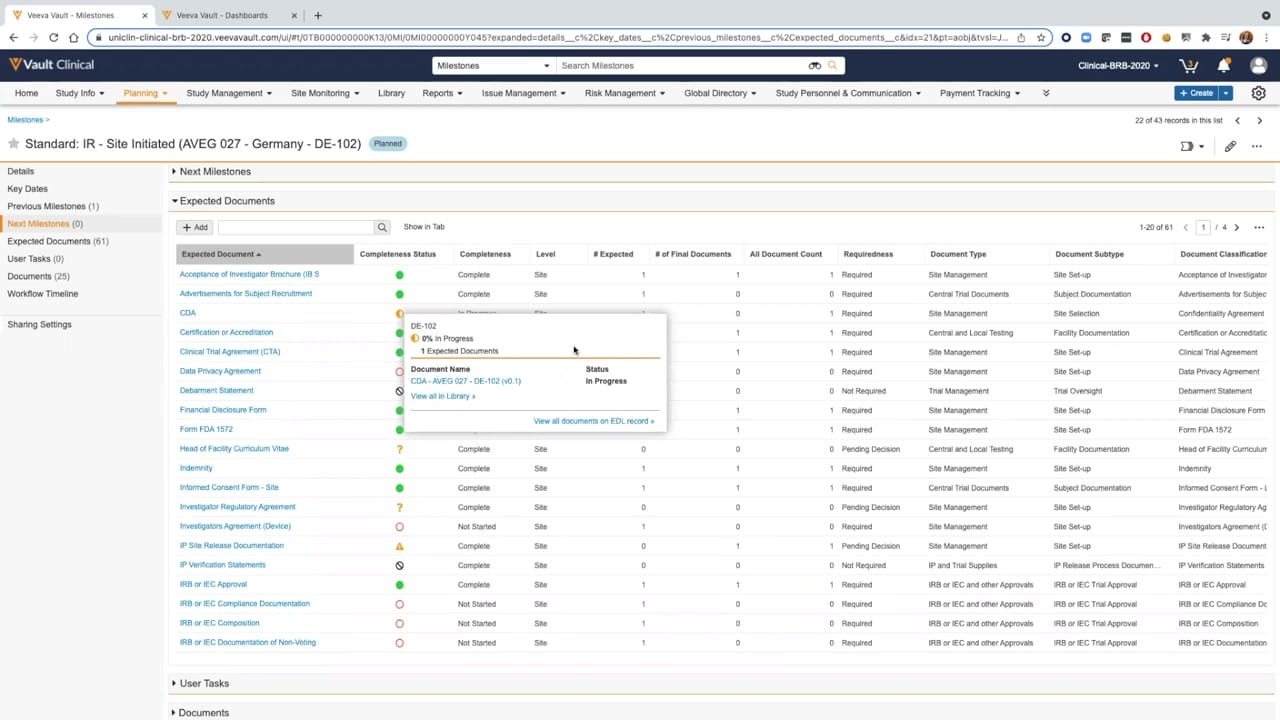Show more navigation tabs with double chevron
Screen dimensions: 1280x720
1046,93
